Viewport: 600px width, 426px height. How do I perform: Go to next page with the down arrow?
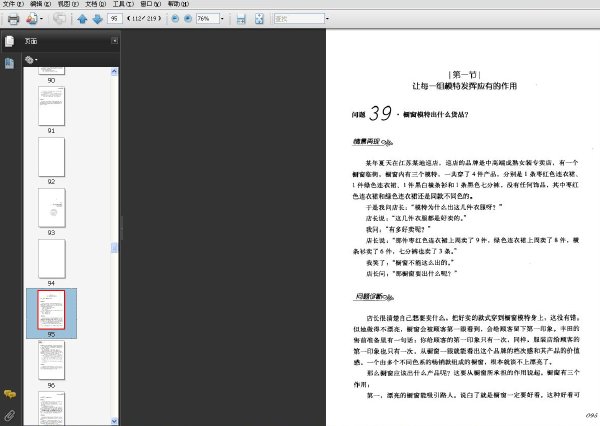[98, 19]
